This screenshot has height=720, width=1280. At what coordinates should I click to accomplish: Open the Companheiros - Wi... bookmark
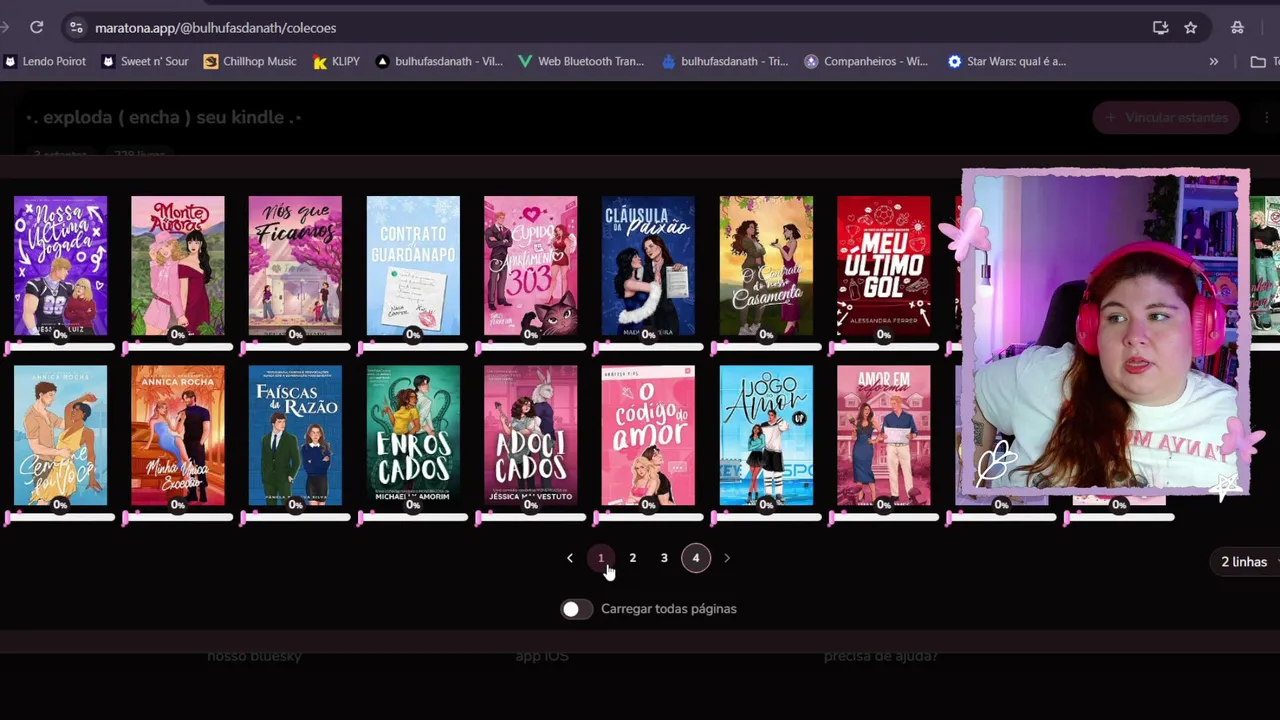click(866, 61)
